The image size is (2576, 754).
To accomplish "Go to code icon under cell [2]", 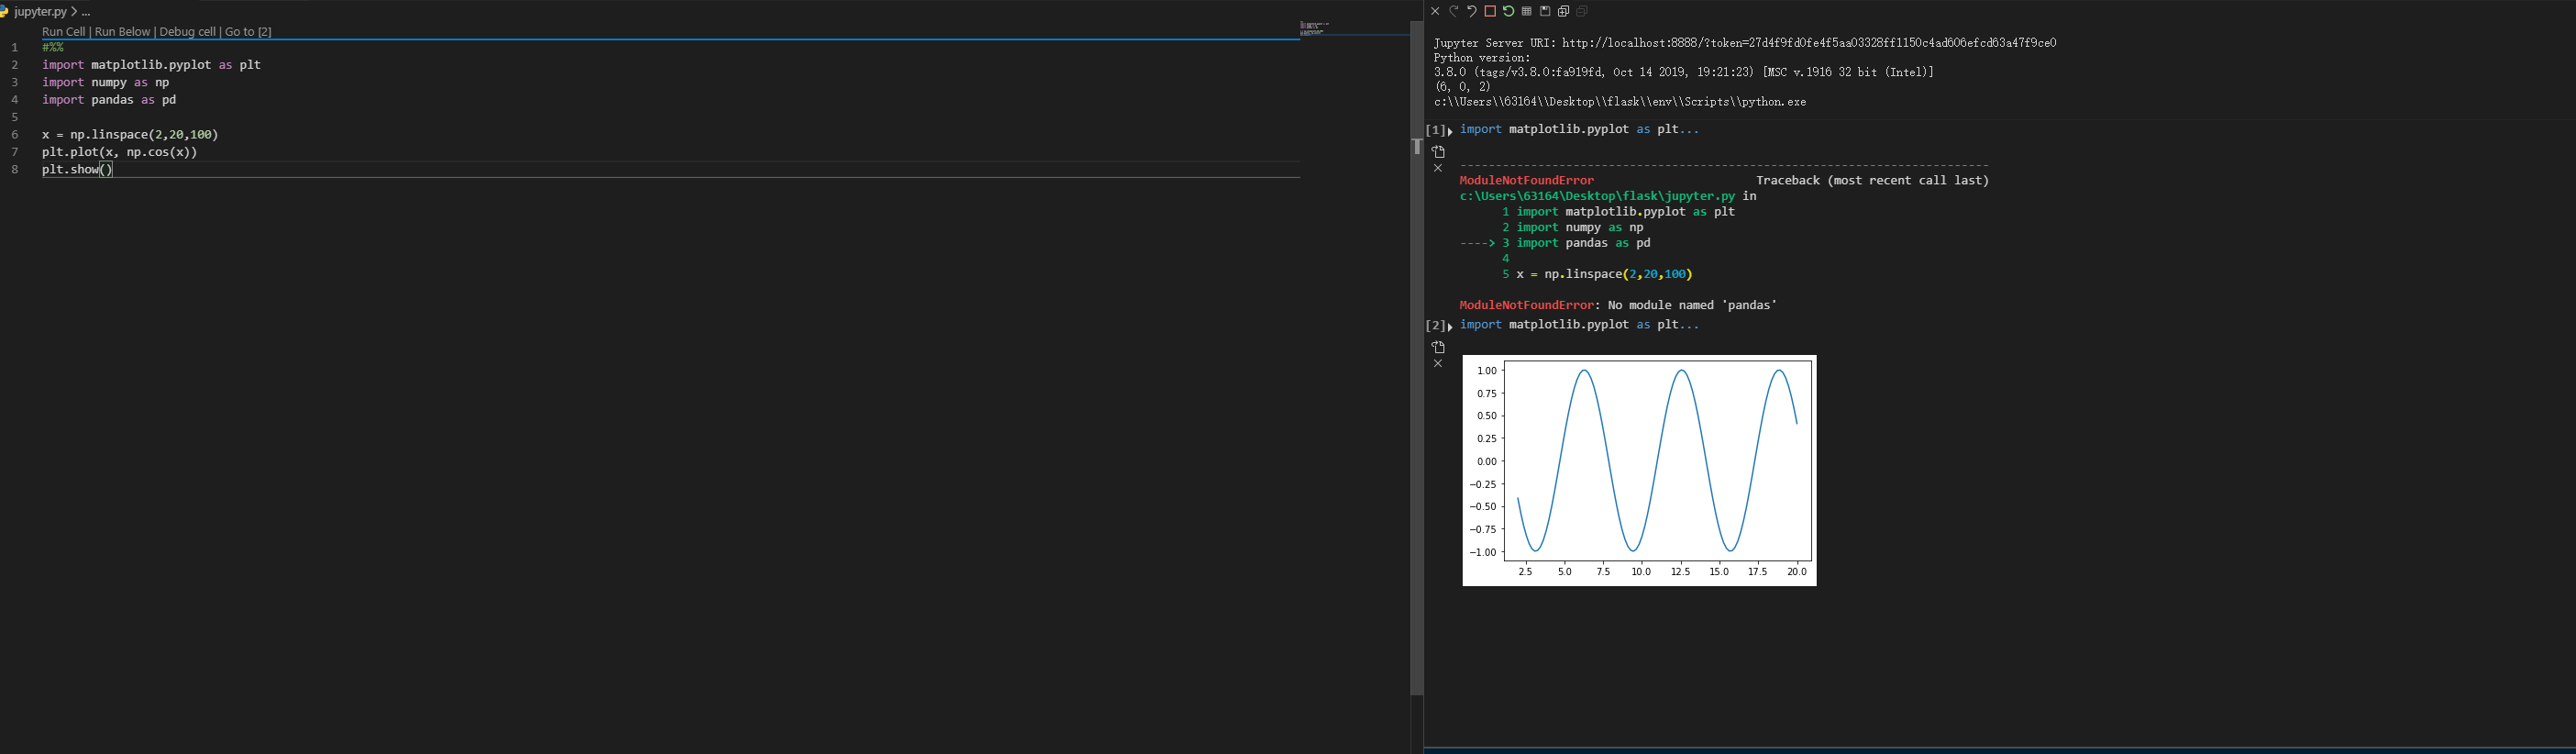I will 1438,347.
